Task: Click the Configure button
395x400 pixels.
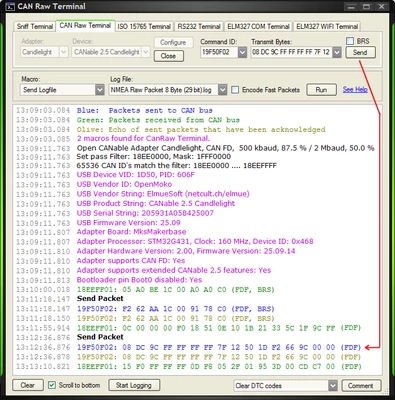Action: coord(173,42)
